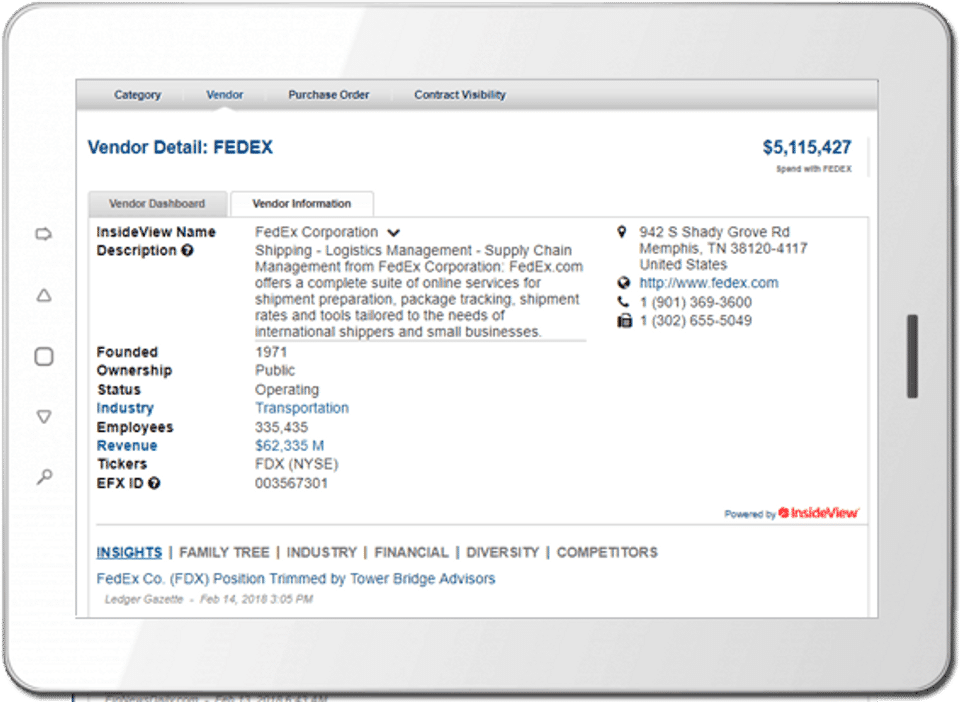Click the ticker value FDX (NYSE)
Image resolution: width=960 pixels, height=702 pixels.
pyautogui.click(x=296, y=464)
